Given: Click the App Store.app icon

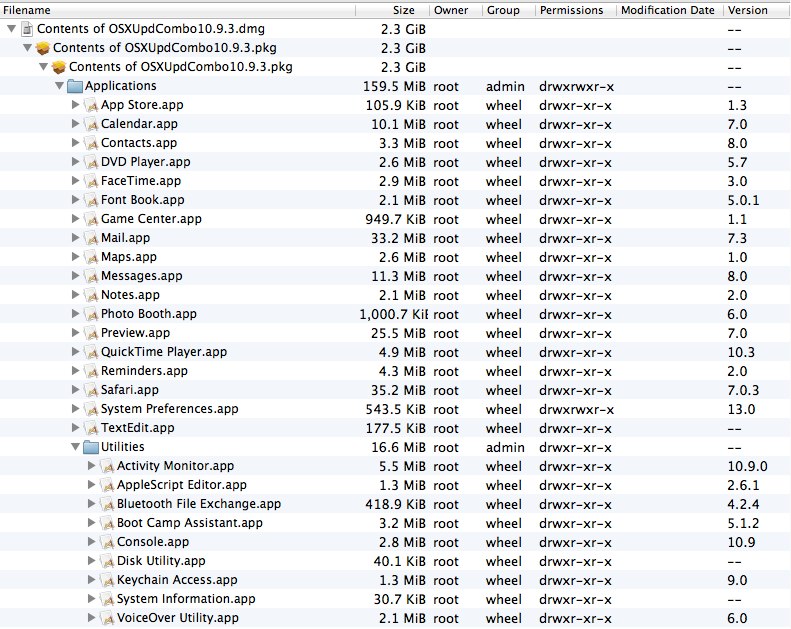Looking at the screenshot, I should click(91, 105).
